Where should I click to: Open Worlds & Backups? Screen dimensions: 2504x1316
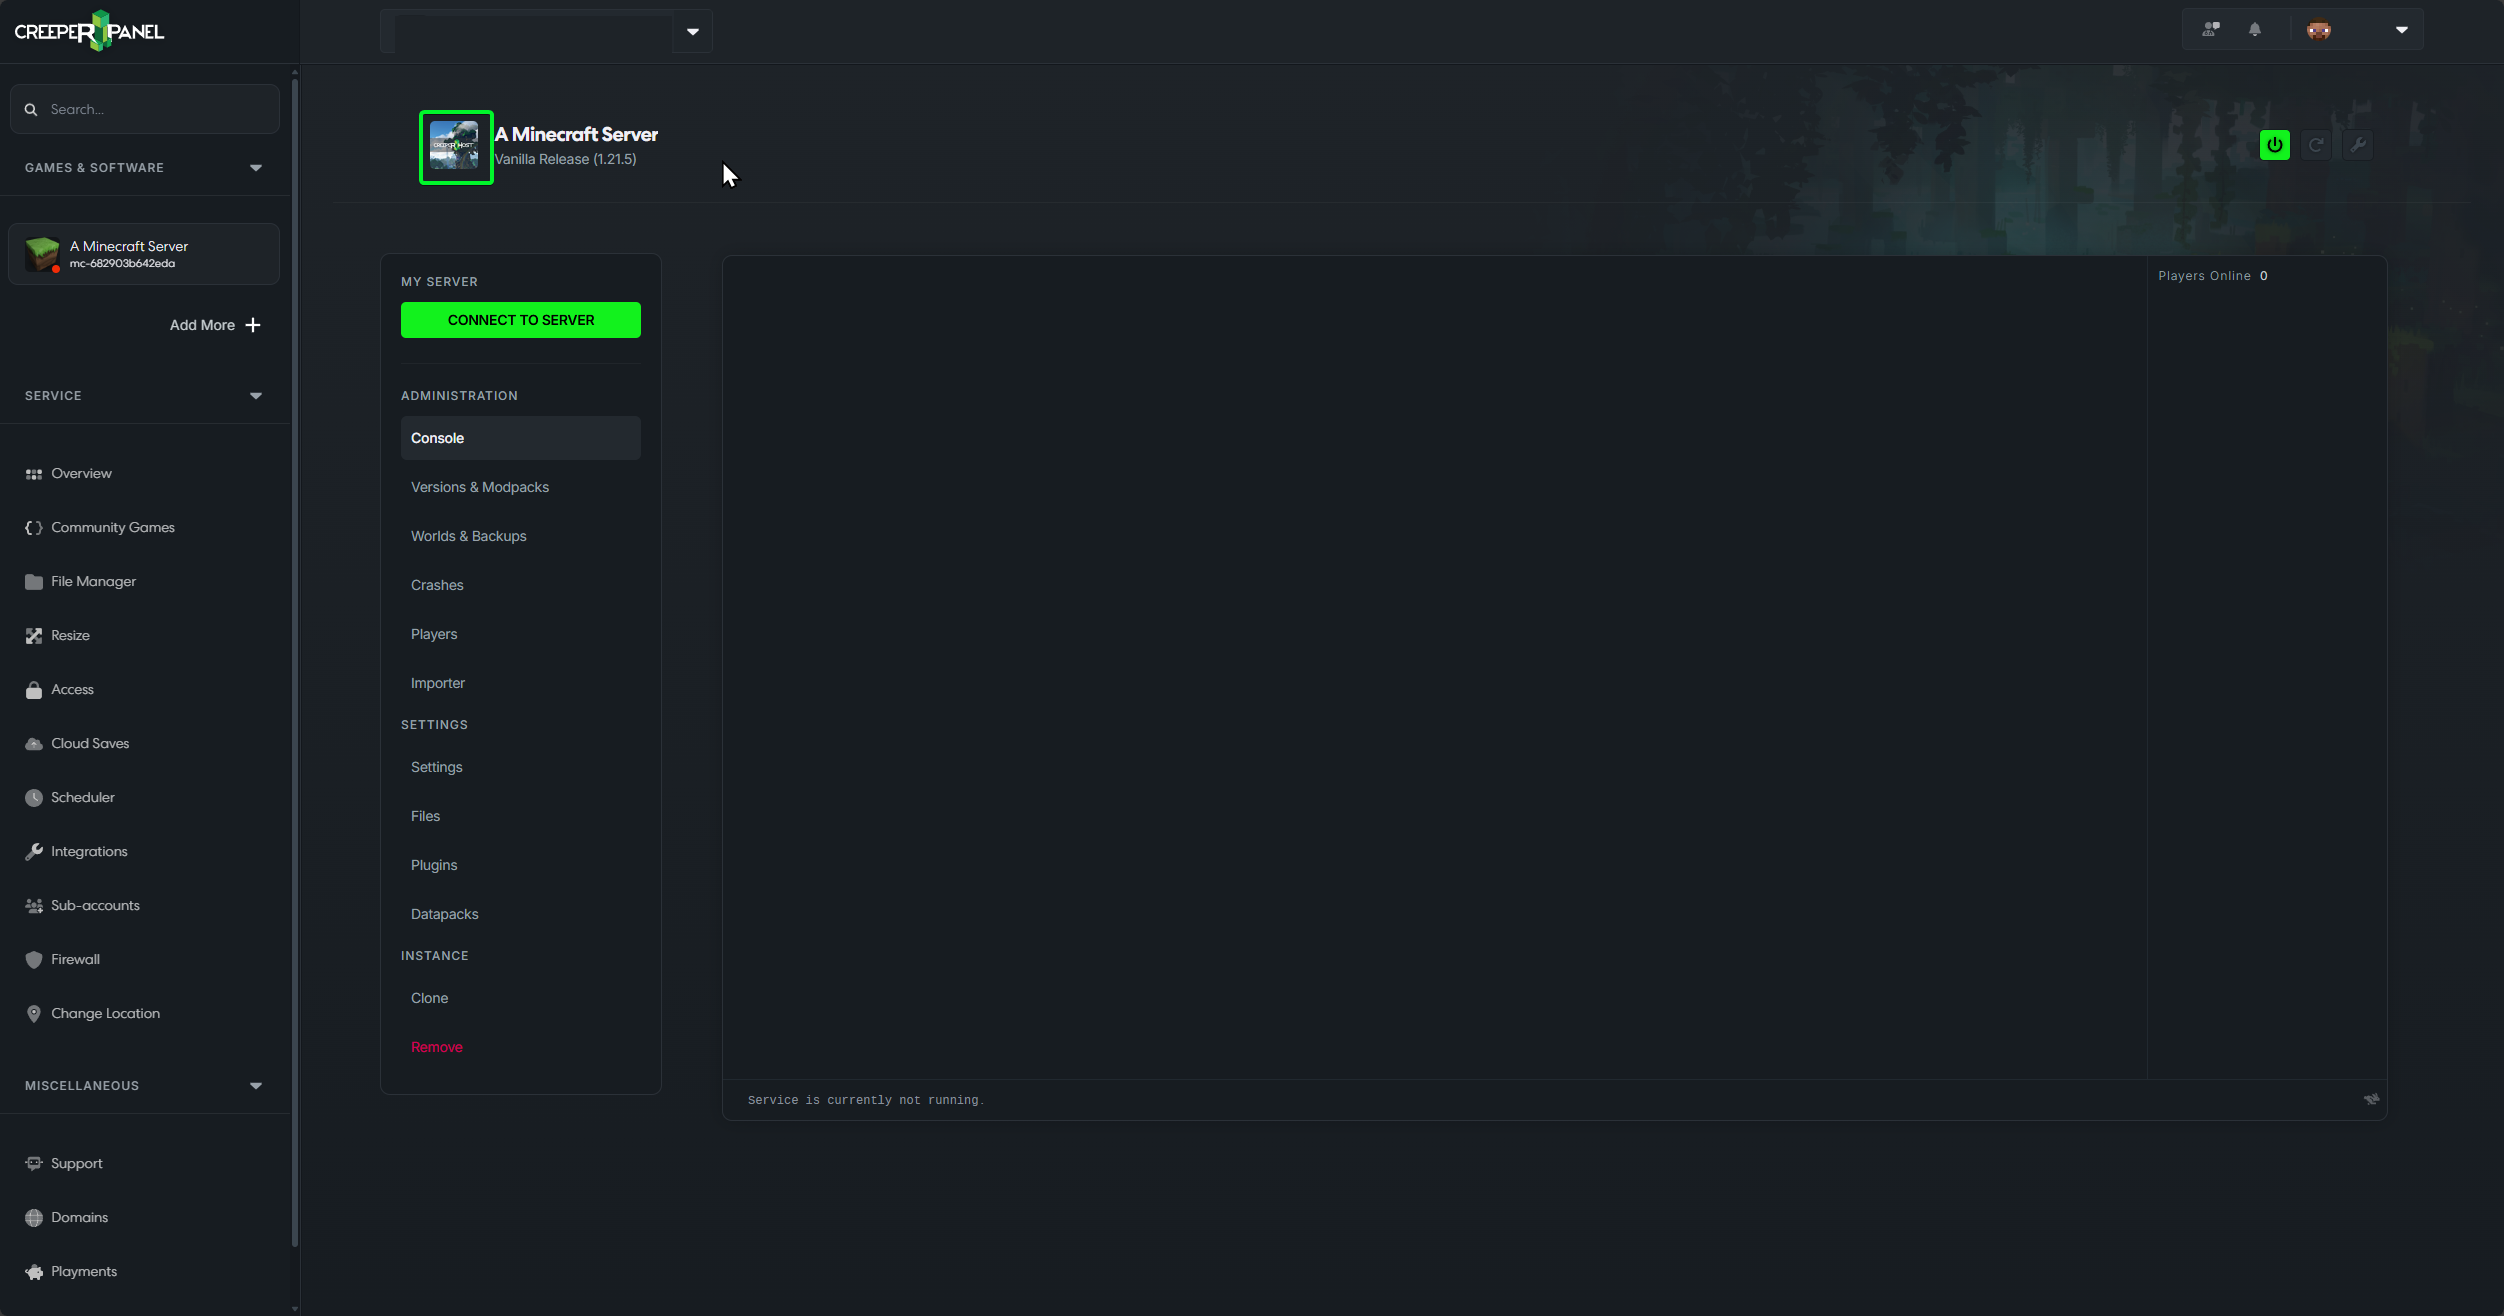click(469, 536)
